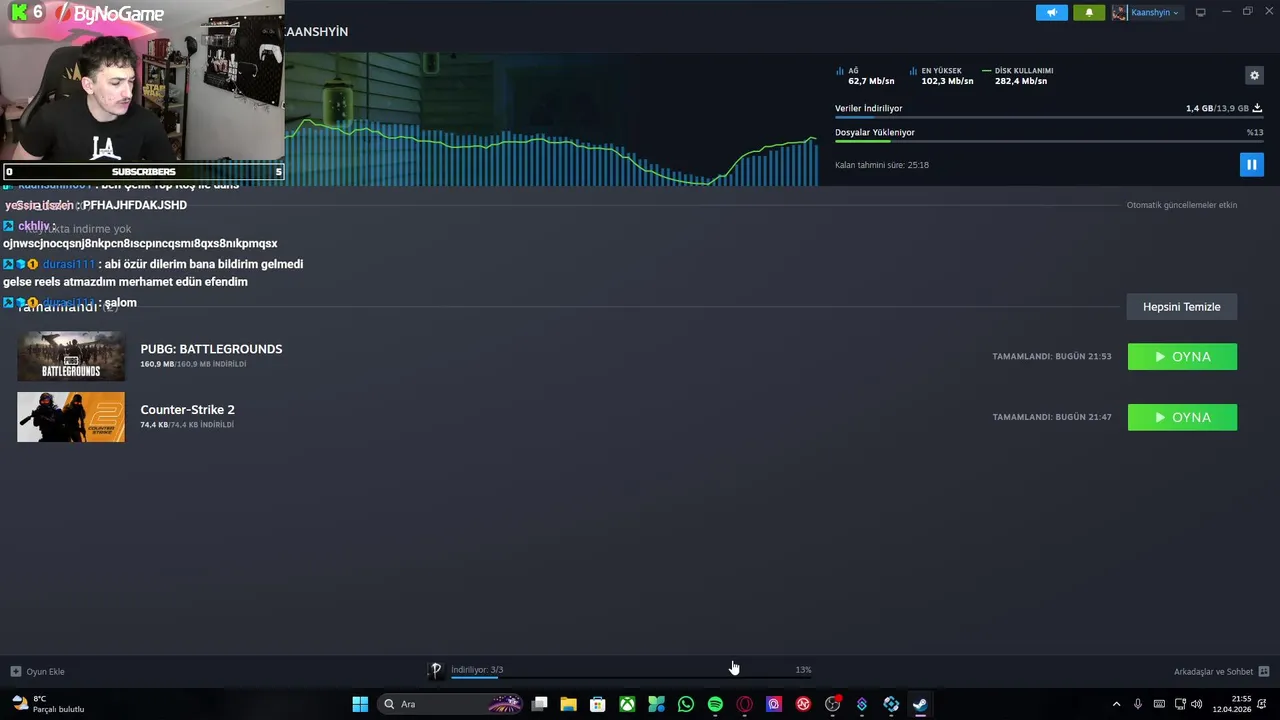Viewport: 1280px width, 720px height.
Task: Click the friends chat grid icon
Action: 1264,671
